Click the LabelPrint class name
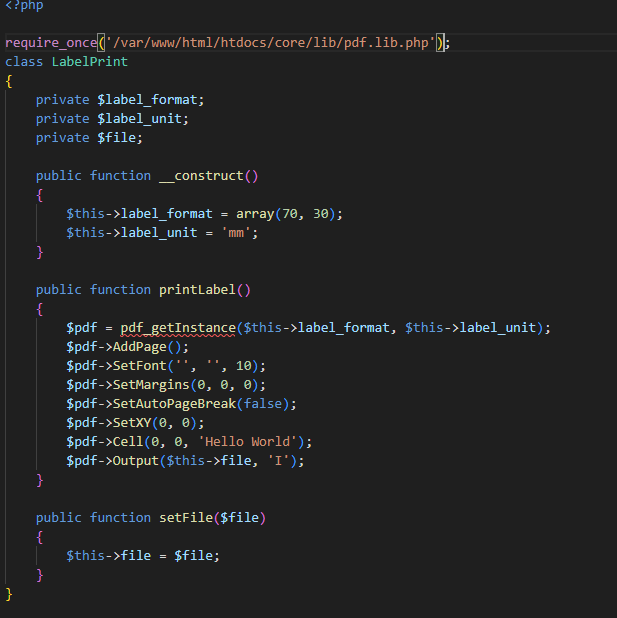The image size is (617, 618). point(90,61)
